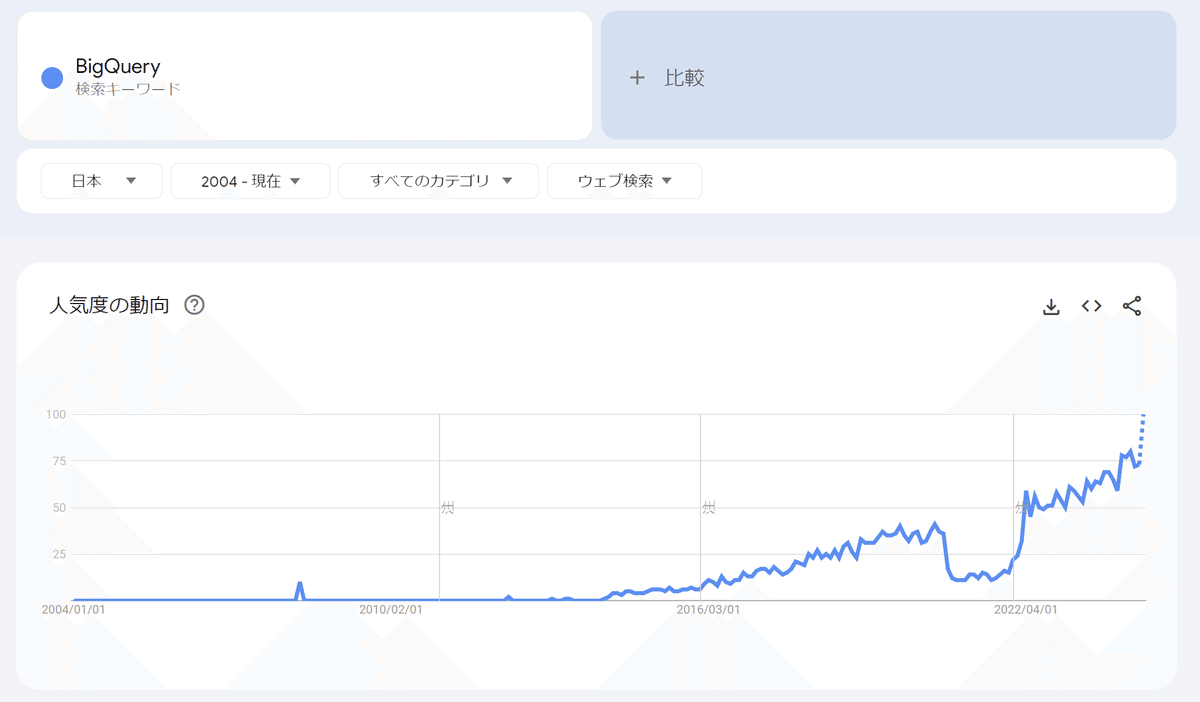Click the plus icon in the 比較 card

point(637,78)
